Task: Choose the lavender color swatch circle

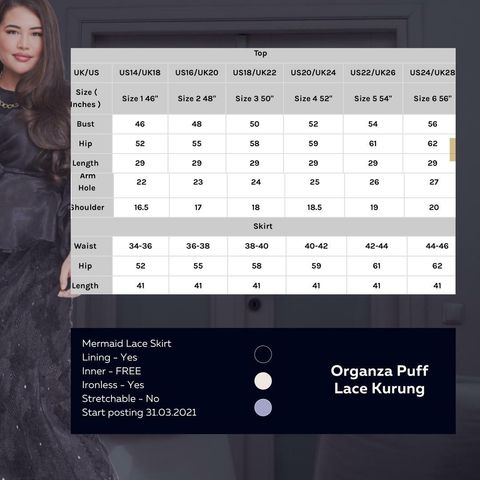Action: point(263,408)
